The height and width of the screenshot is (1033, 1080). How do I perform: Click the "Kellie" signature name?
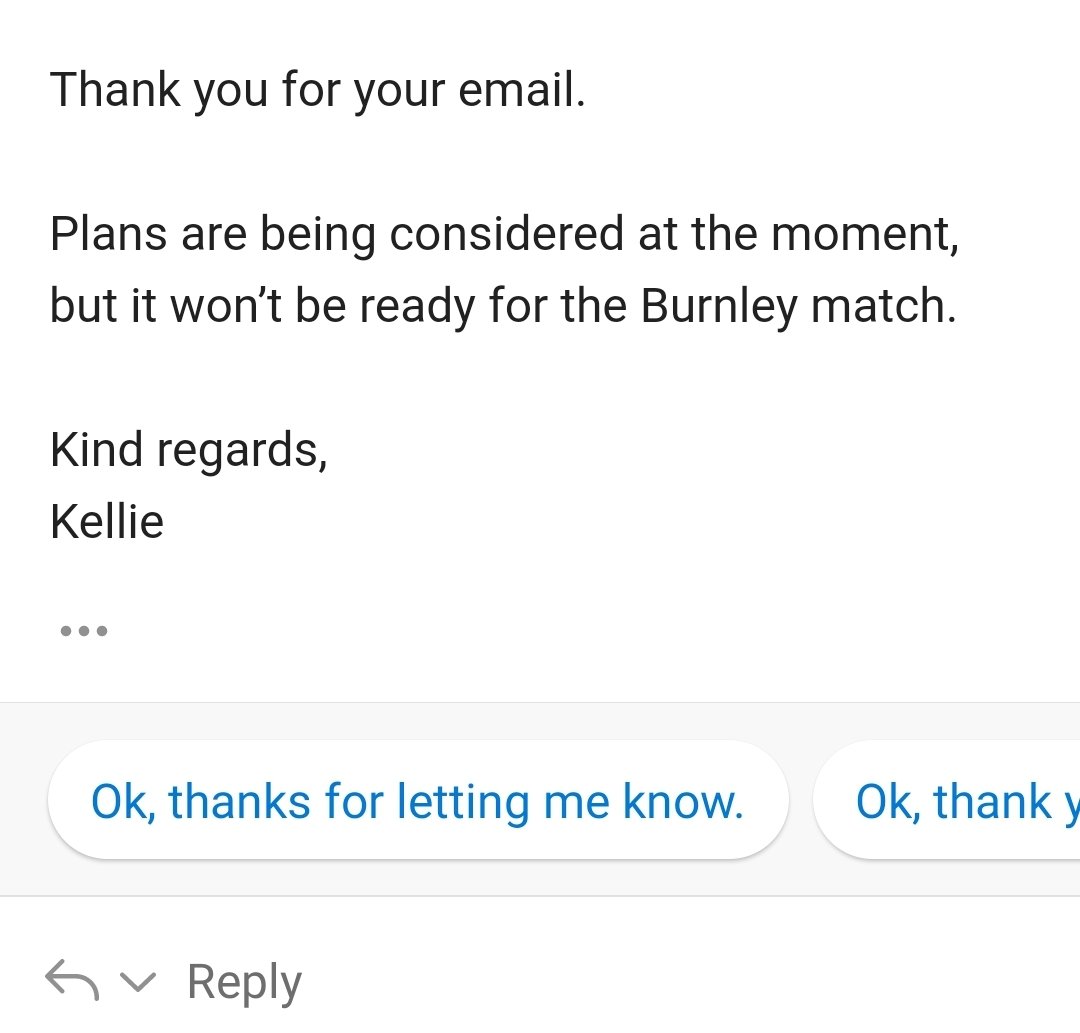107,522
